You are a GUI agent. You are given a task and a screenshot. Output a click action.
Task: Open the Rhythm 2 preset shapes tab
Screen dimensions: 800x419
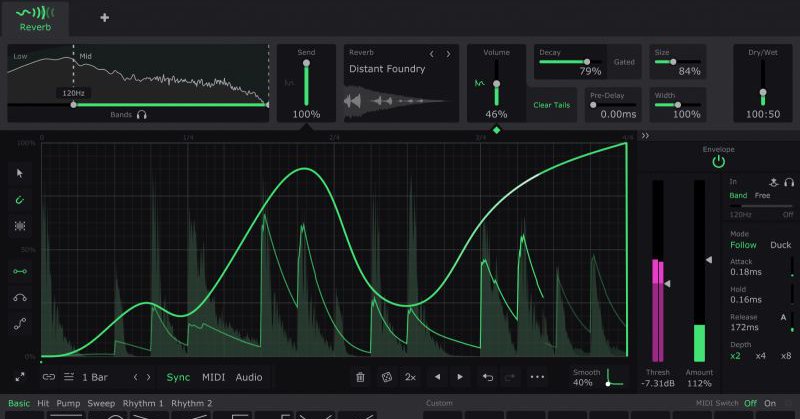(191, 403)
